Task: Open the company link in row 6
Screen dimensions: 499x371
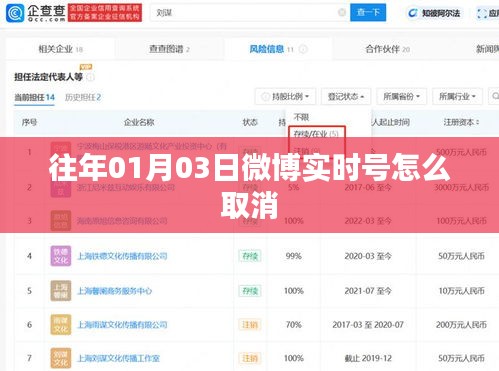Action: click(122, 325)
